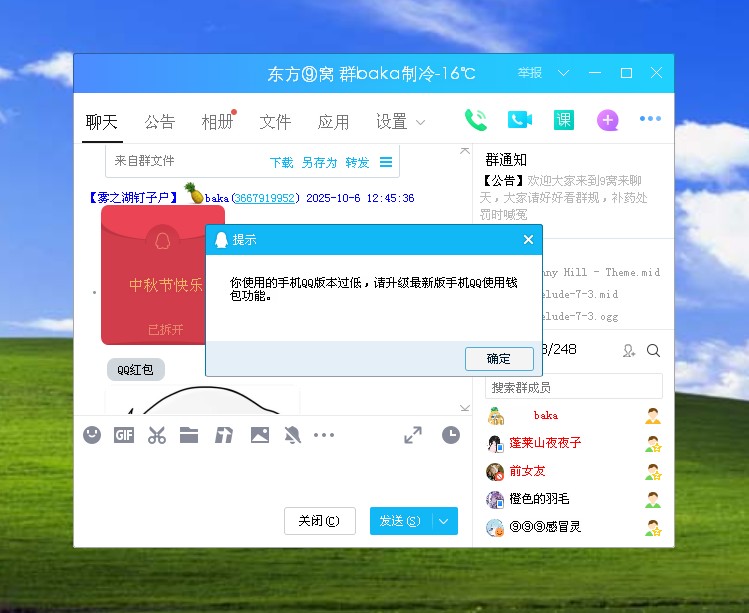
Task: Click the message text input area
Action: (273, 475)
